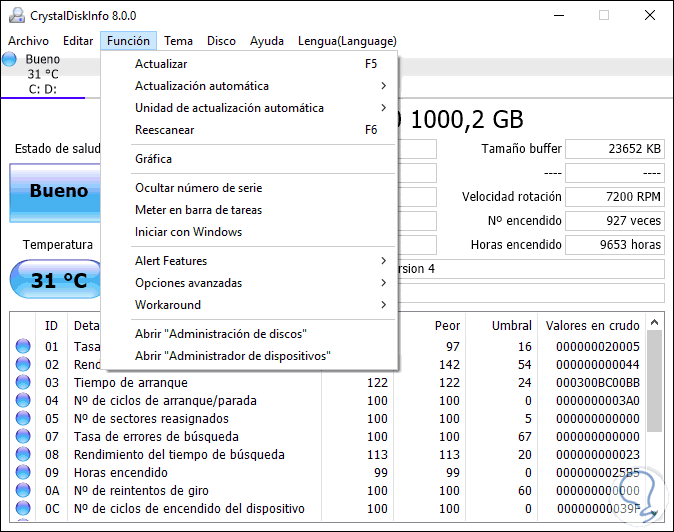
Task: Click the attribute list scrollbar thumb
Action: click(x=655, y=381)
